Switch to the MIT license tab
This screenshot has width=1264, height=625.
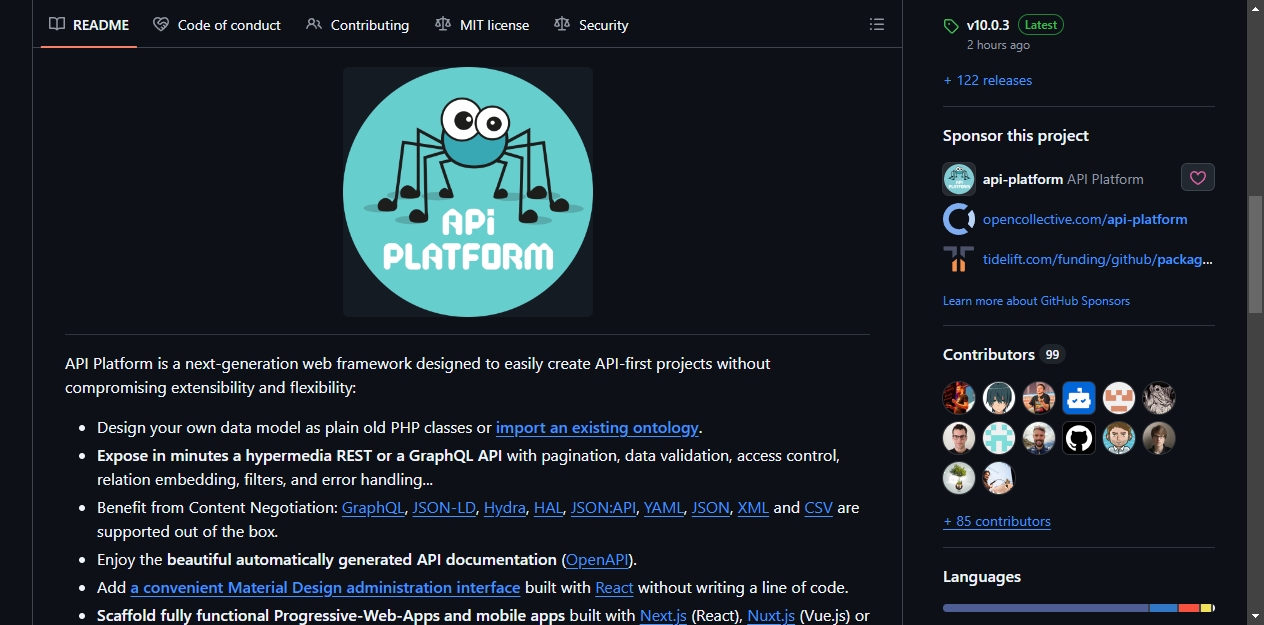(482, 24)
